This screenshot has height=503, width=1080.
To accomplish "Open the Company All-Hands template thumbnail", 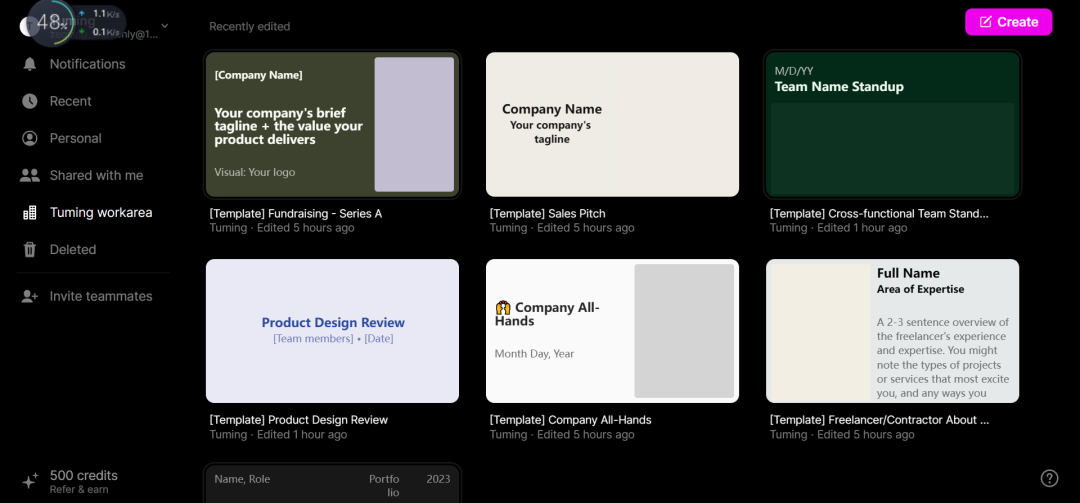I will pos(612,331).
